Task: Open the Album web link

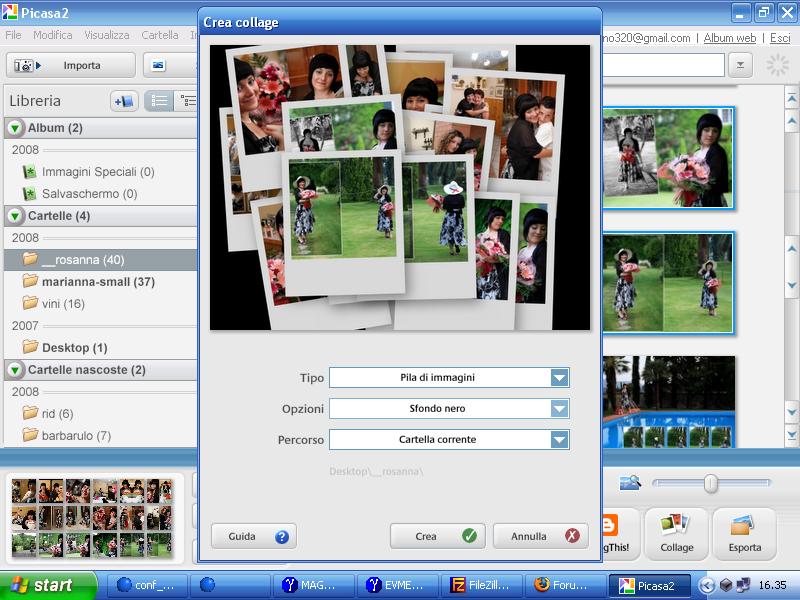Action: click(730, 38)
